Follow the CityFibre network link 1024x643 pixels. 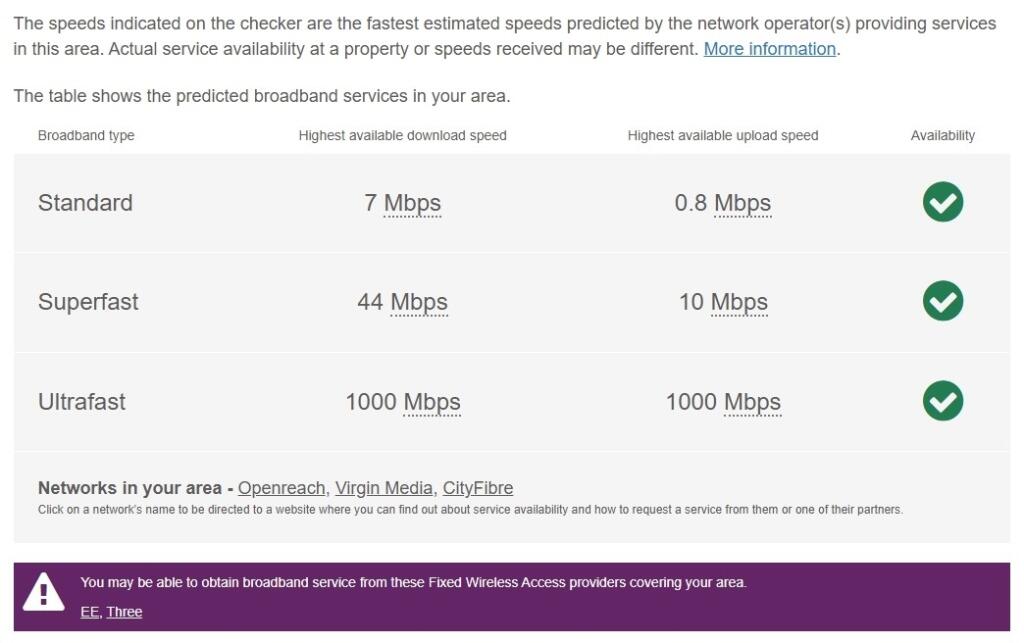pyautogui.click(x=476, y=488)
